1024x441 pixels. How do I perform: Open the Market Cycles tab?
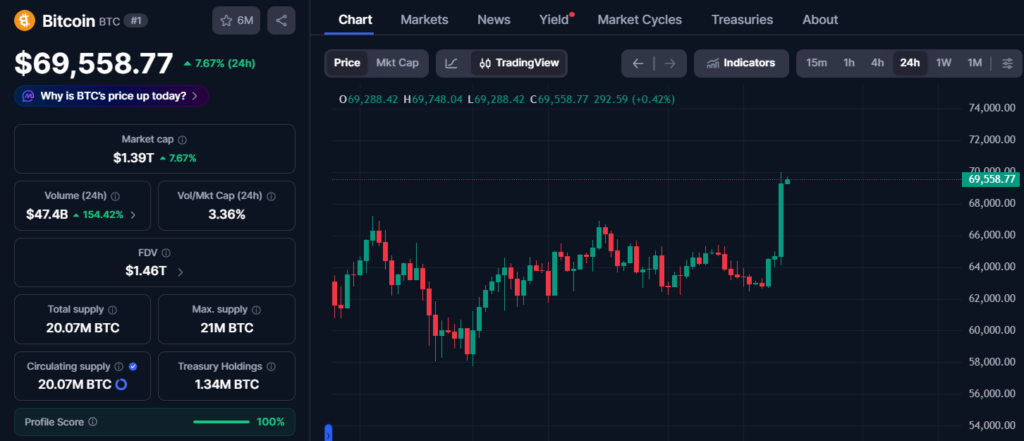639,20
